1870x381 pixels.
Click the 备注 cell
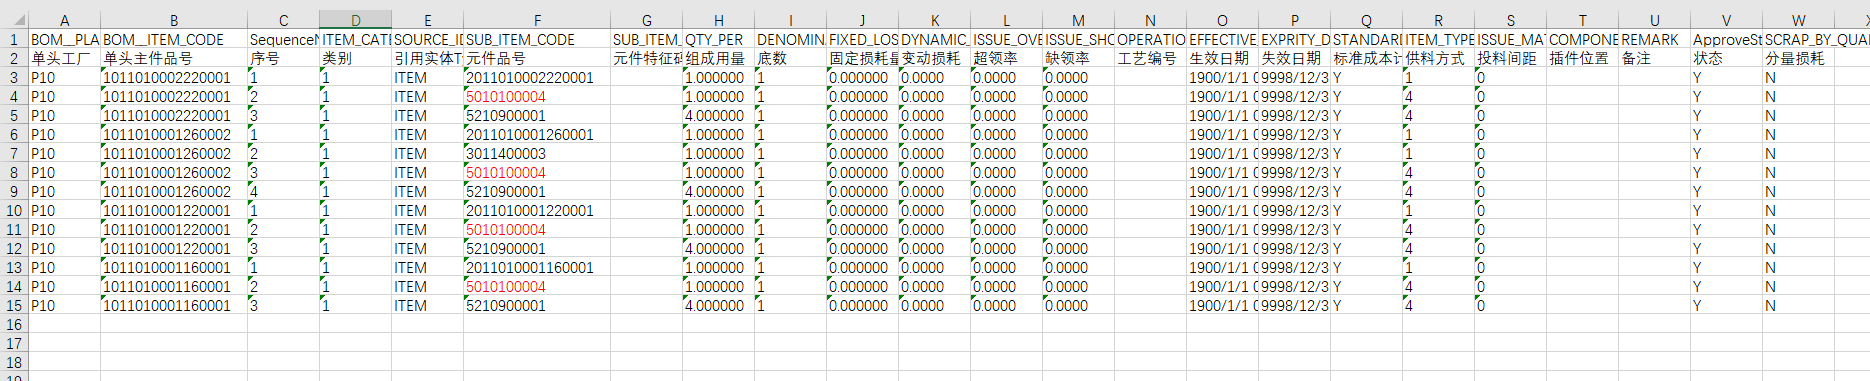[x=1654, y=58]
